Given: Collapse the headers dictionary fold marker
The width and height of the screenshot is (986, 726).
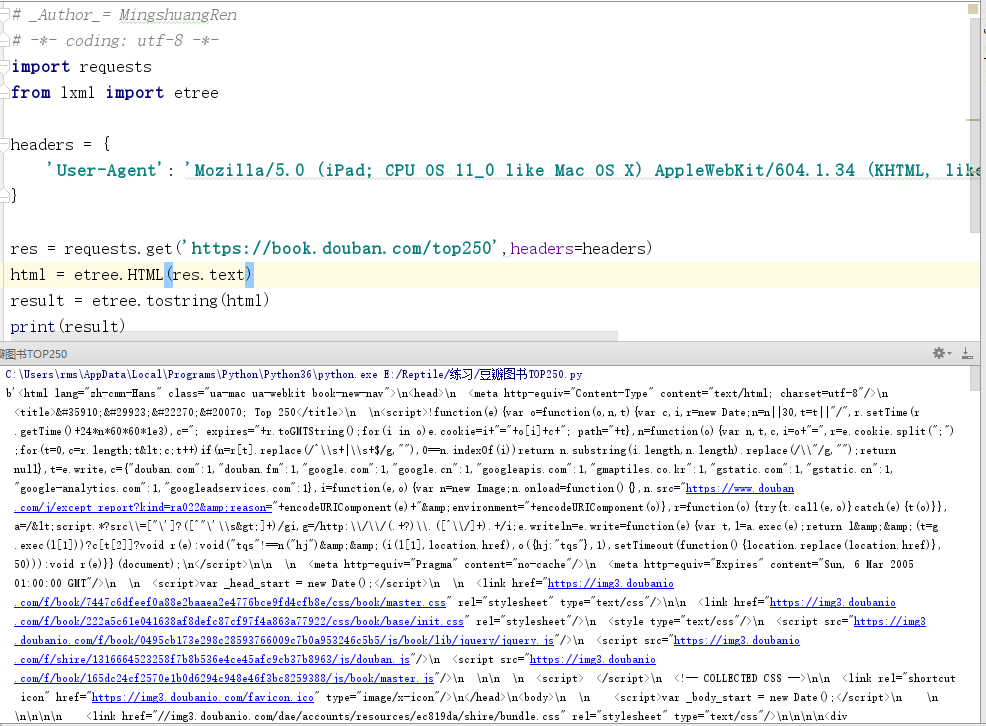Looking at the screenshot, I should (5, 145).
